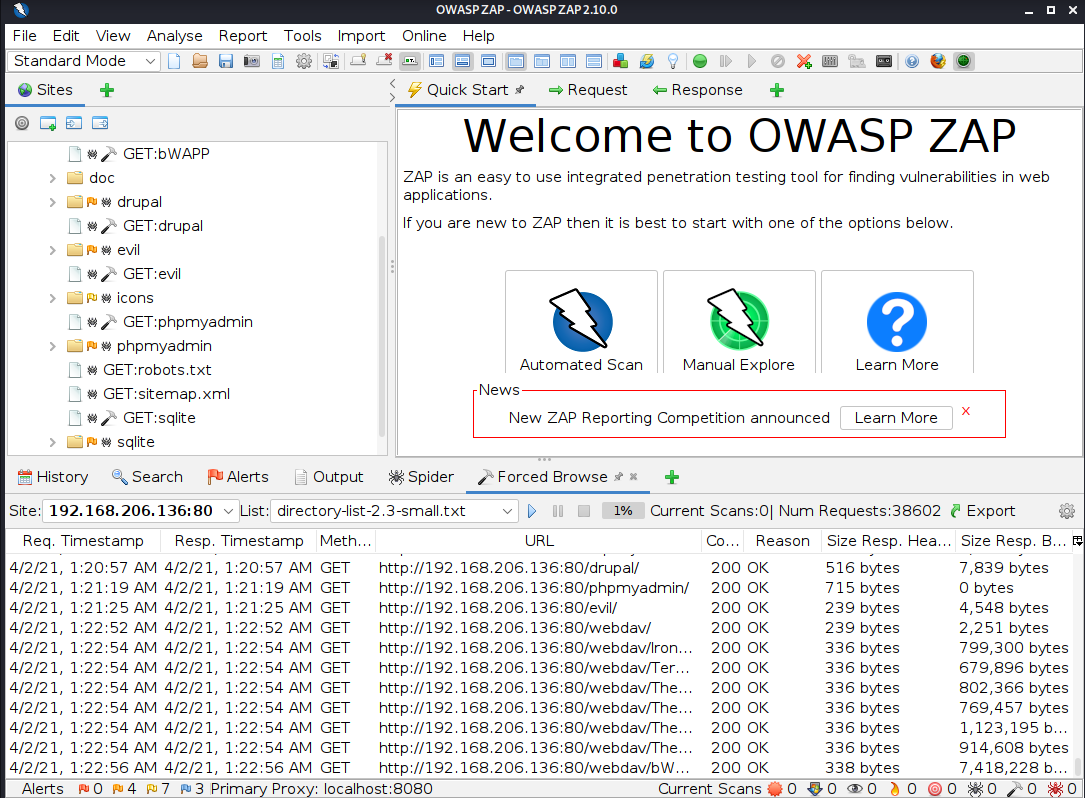The height and width of the screenshot is (798, 1085).
Task: Toggle expand Sites tab layout icon
Action: [437, 62]
